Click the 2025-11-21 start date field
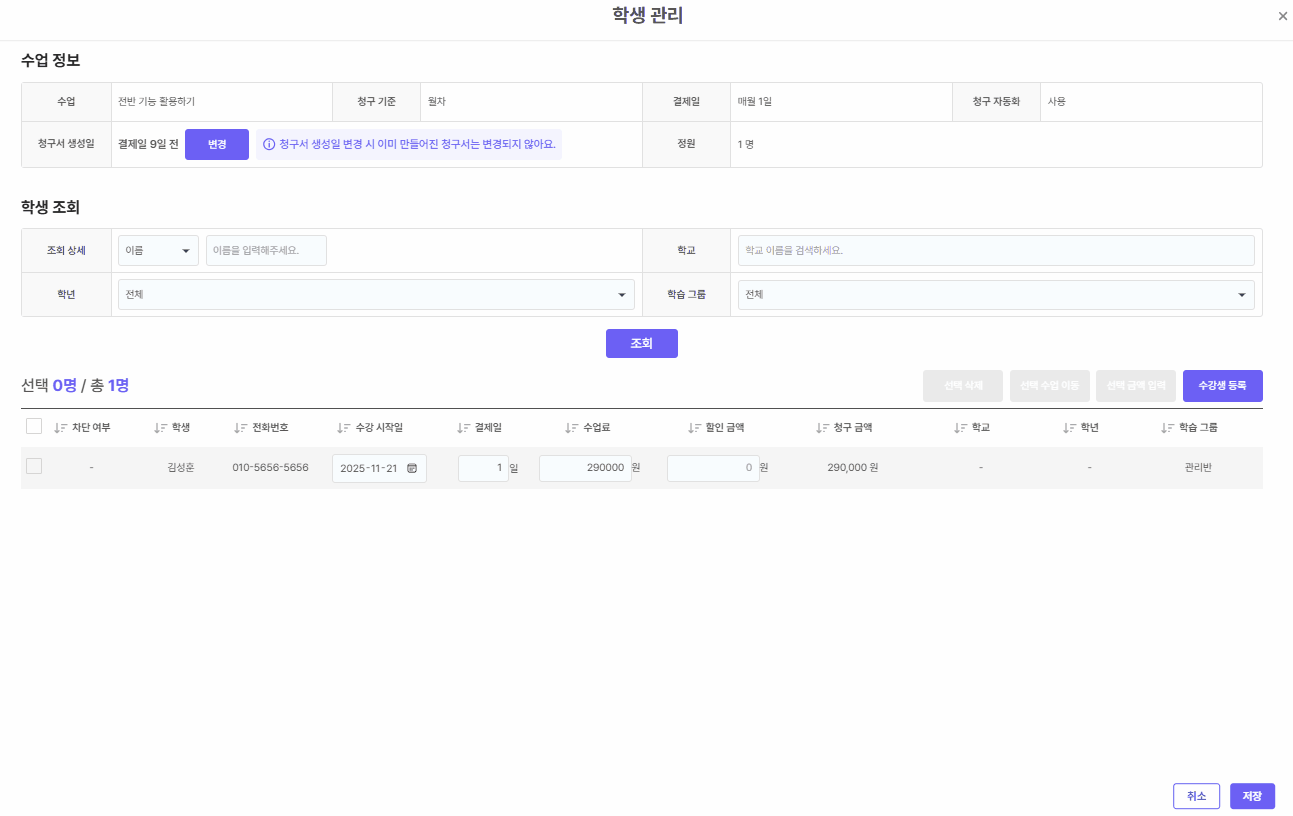 pyautogui.click(x=379, y=468)
